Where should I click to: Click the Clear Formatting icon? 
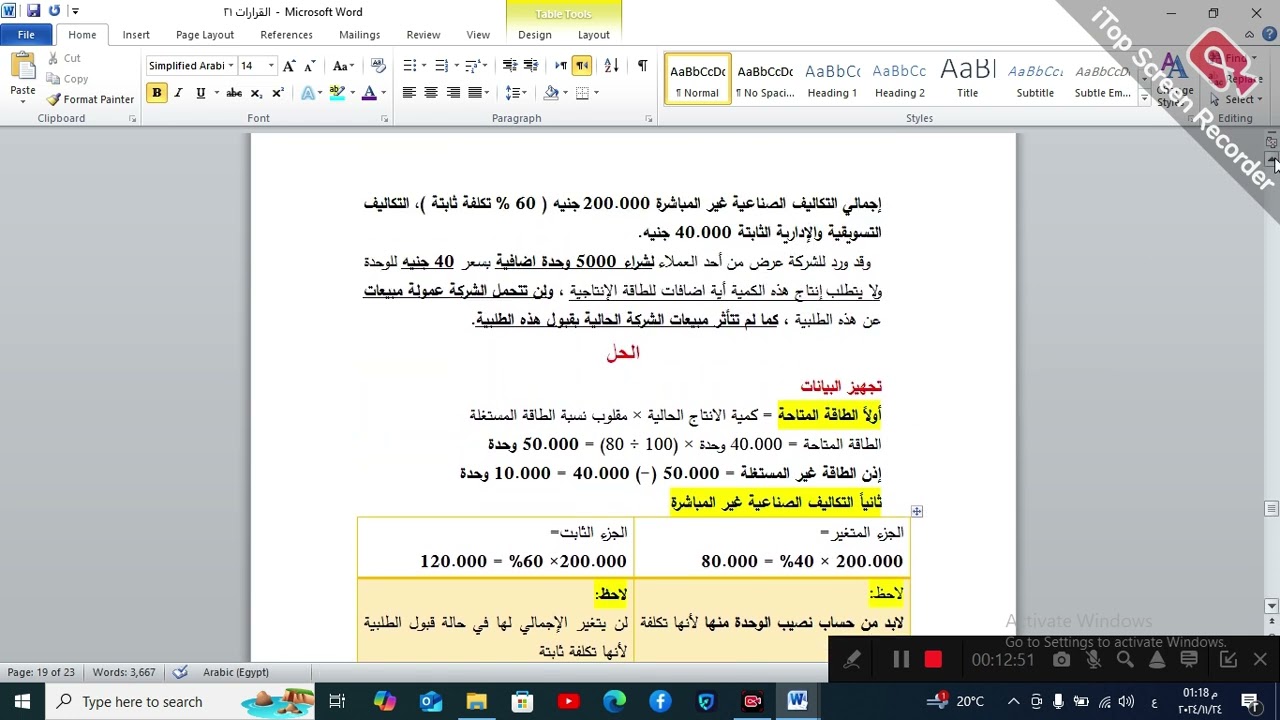tap(378, 66)
